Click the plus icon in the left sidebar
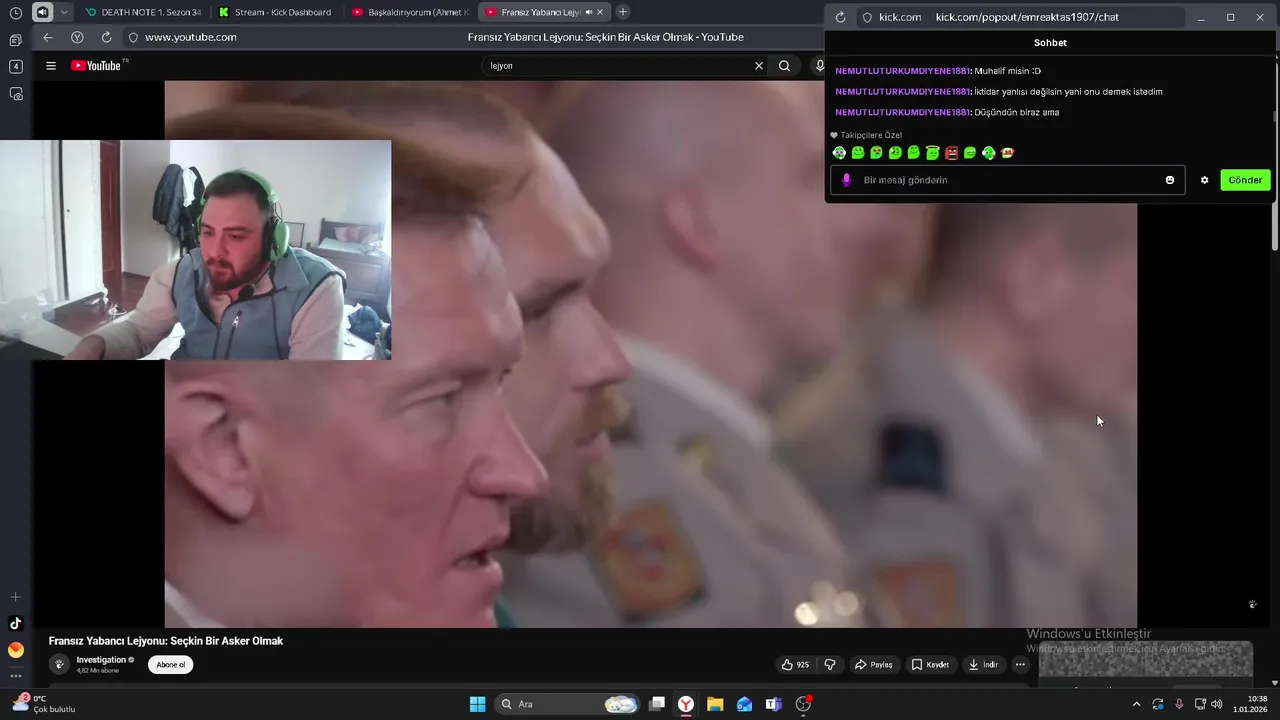This screenshot has height=720, width=1280. 15,597
